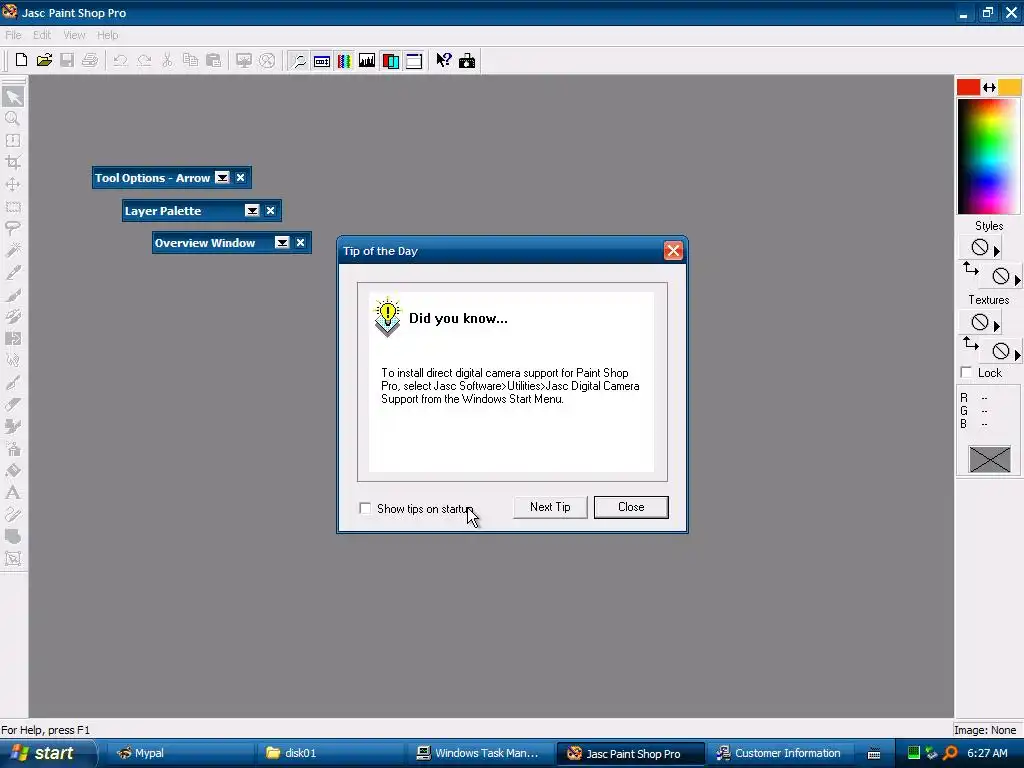
Task: Close the Overview Window palette
Action: pyautogui.click(x=300, y=242)
